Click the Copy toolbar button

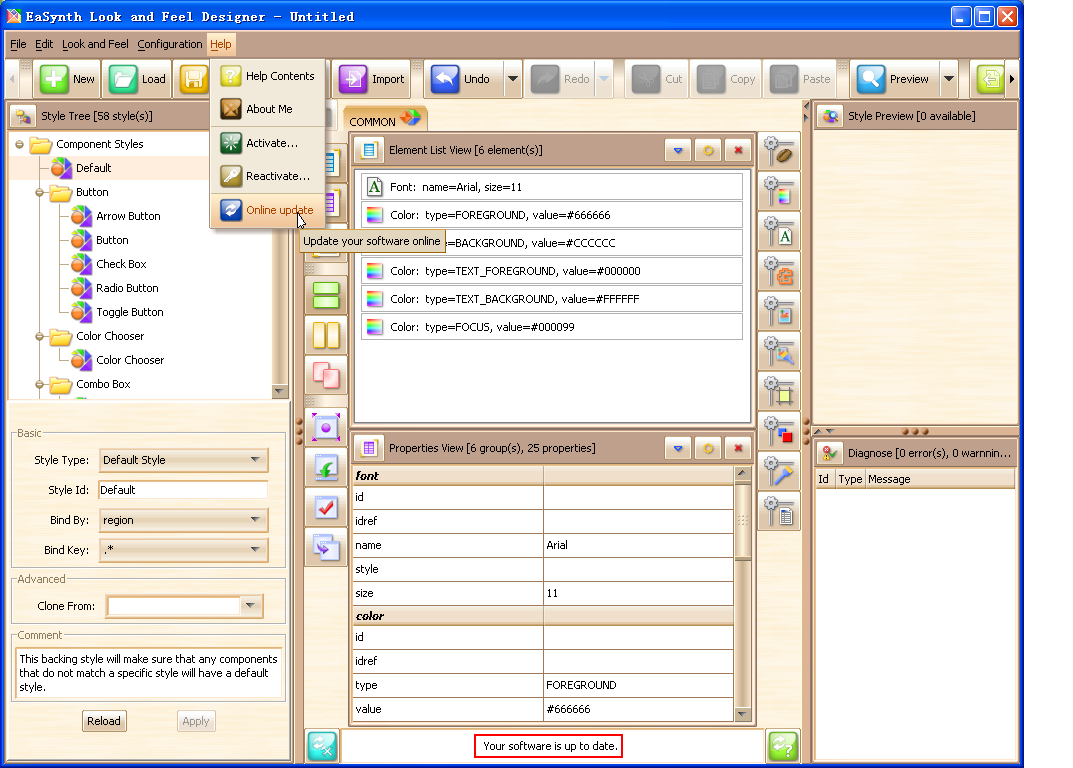point(726,79)
